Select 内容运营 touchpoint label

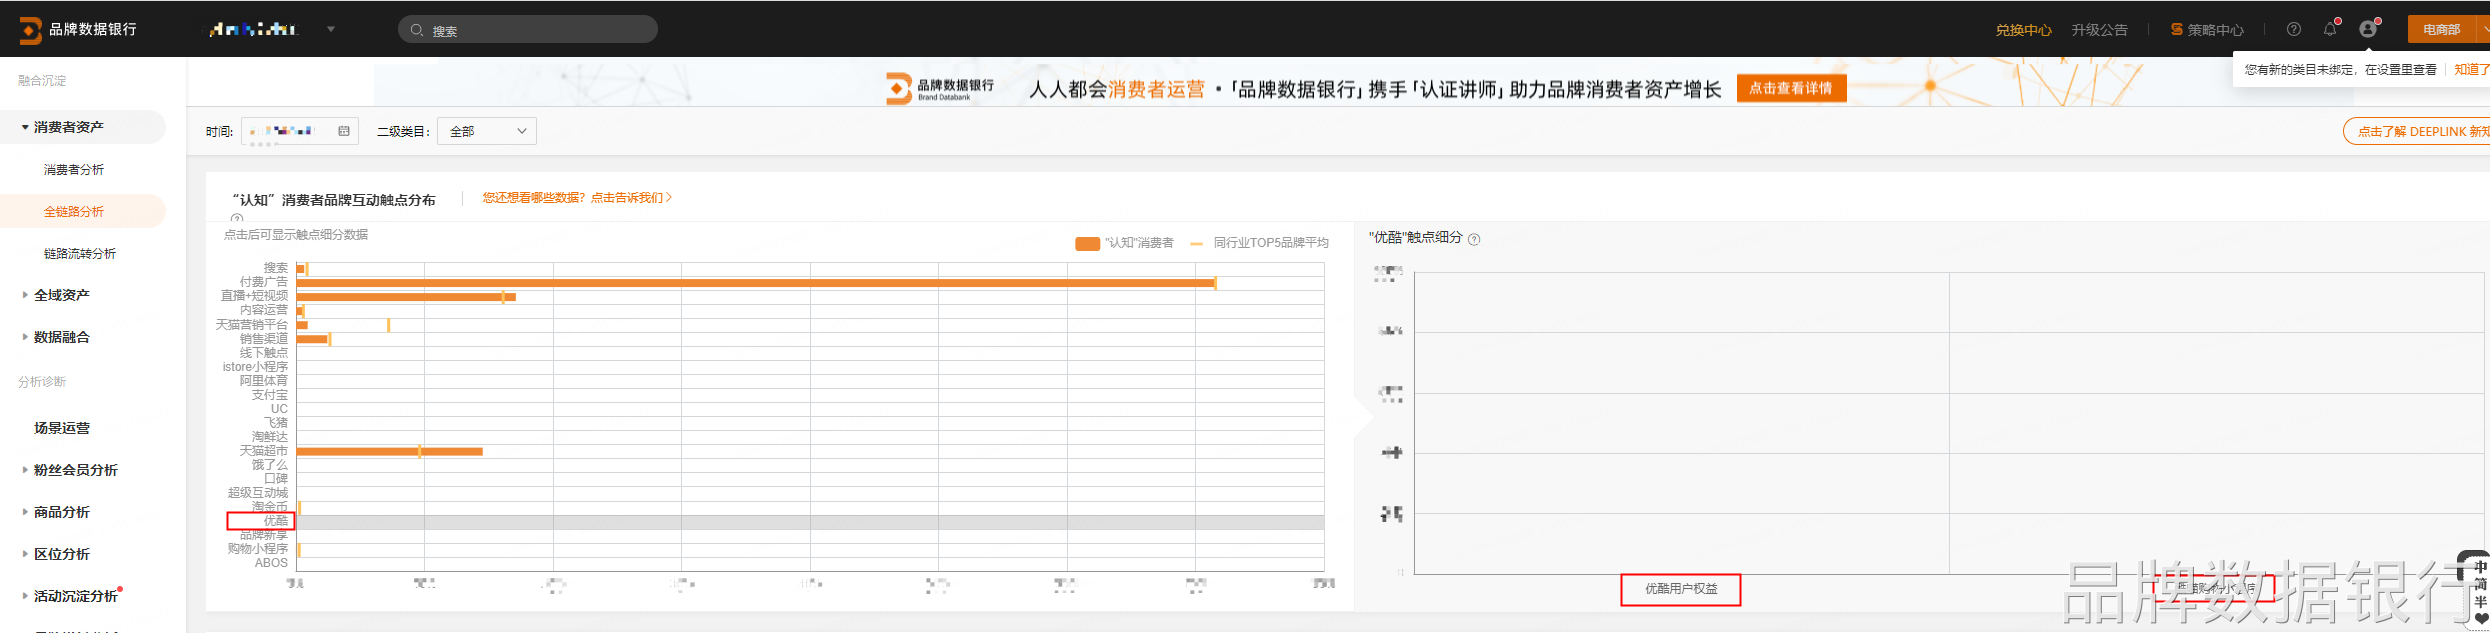(x=264, y=310)
